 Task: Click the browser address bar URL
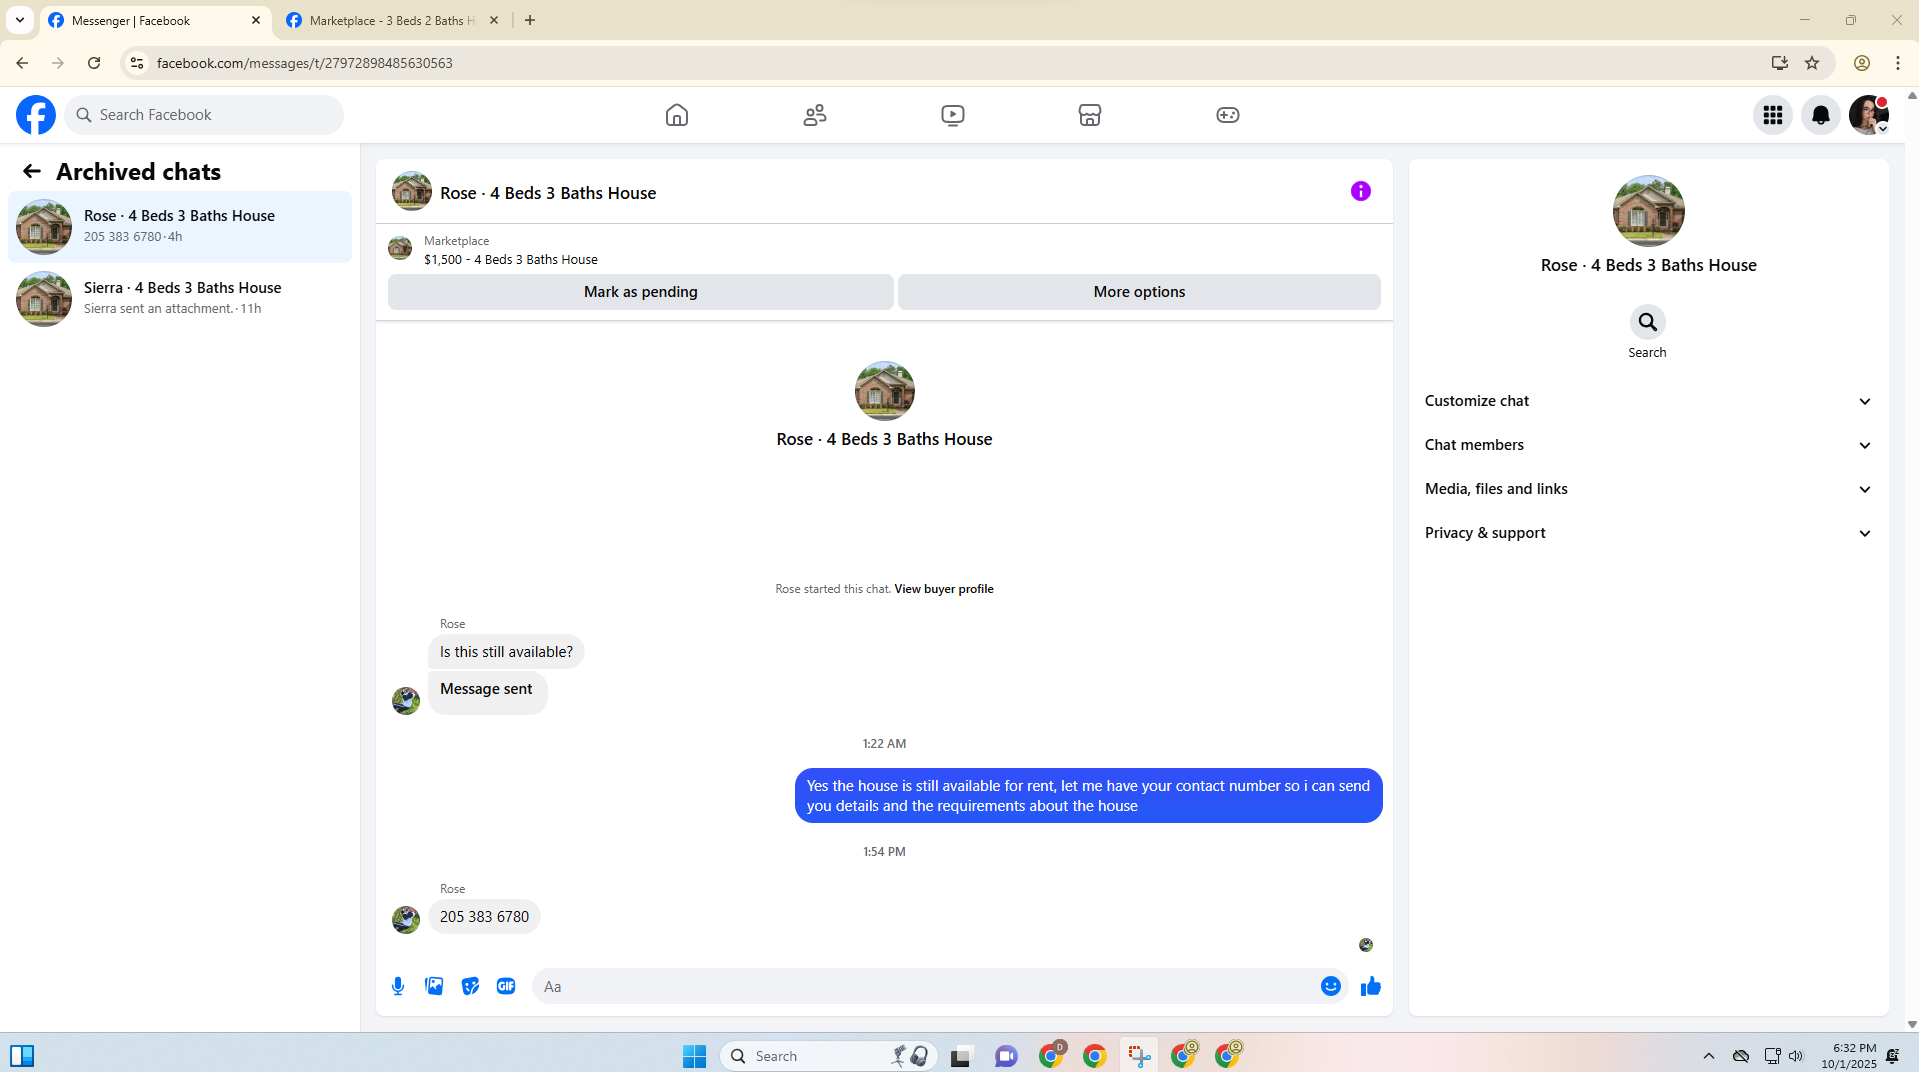click(x=305, y=63)
